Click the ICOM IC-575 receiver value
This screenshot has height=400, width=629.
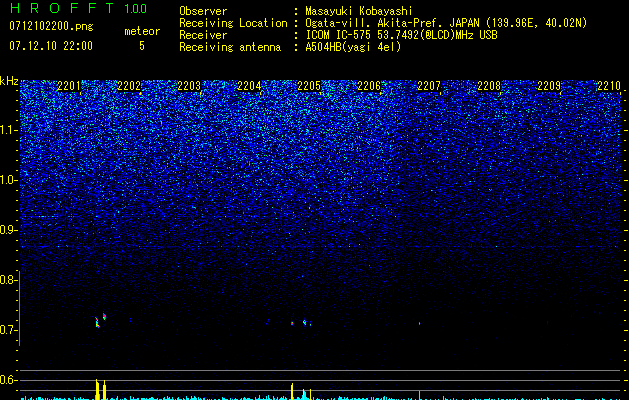pos(401,35)
